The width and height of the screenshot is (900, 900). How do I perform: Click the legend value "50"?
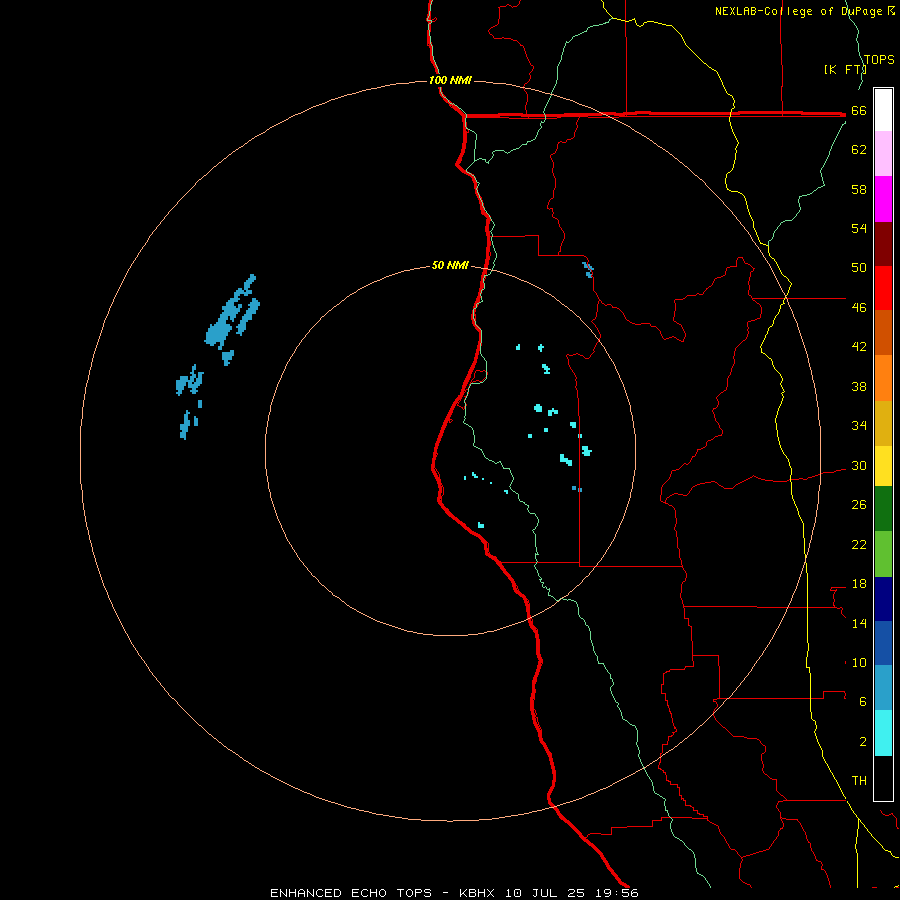point(859,268)
